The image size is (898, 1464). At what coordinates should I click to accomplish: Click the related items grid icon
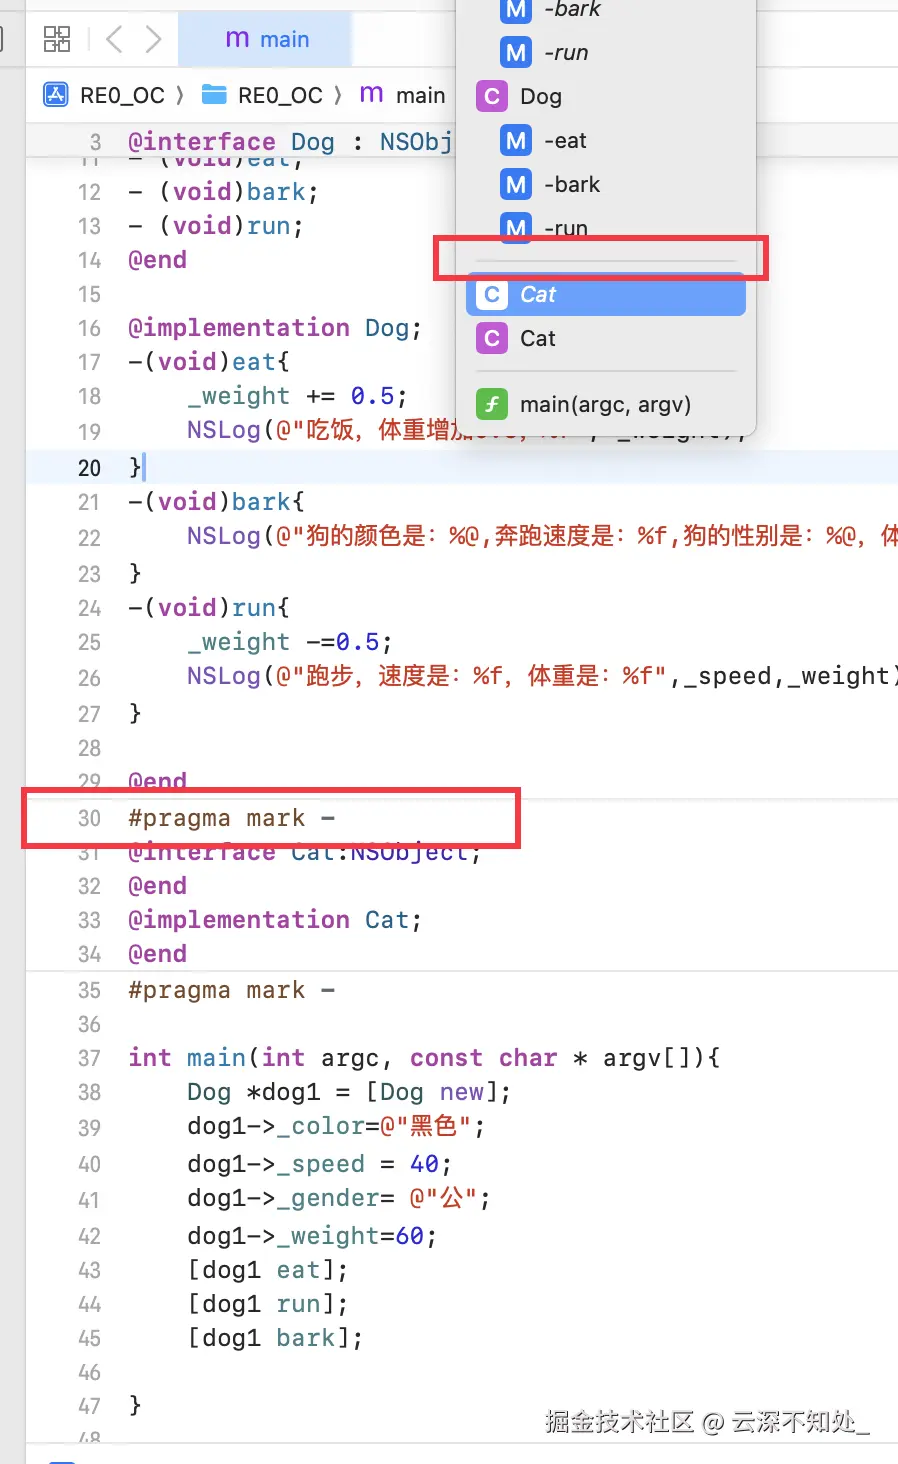(x=57, y=39)
